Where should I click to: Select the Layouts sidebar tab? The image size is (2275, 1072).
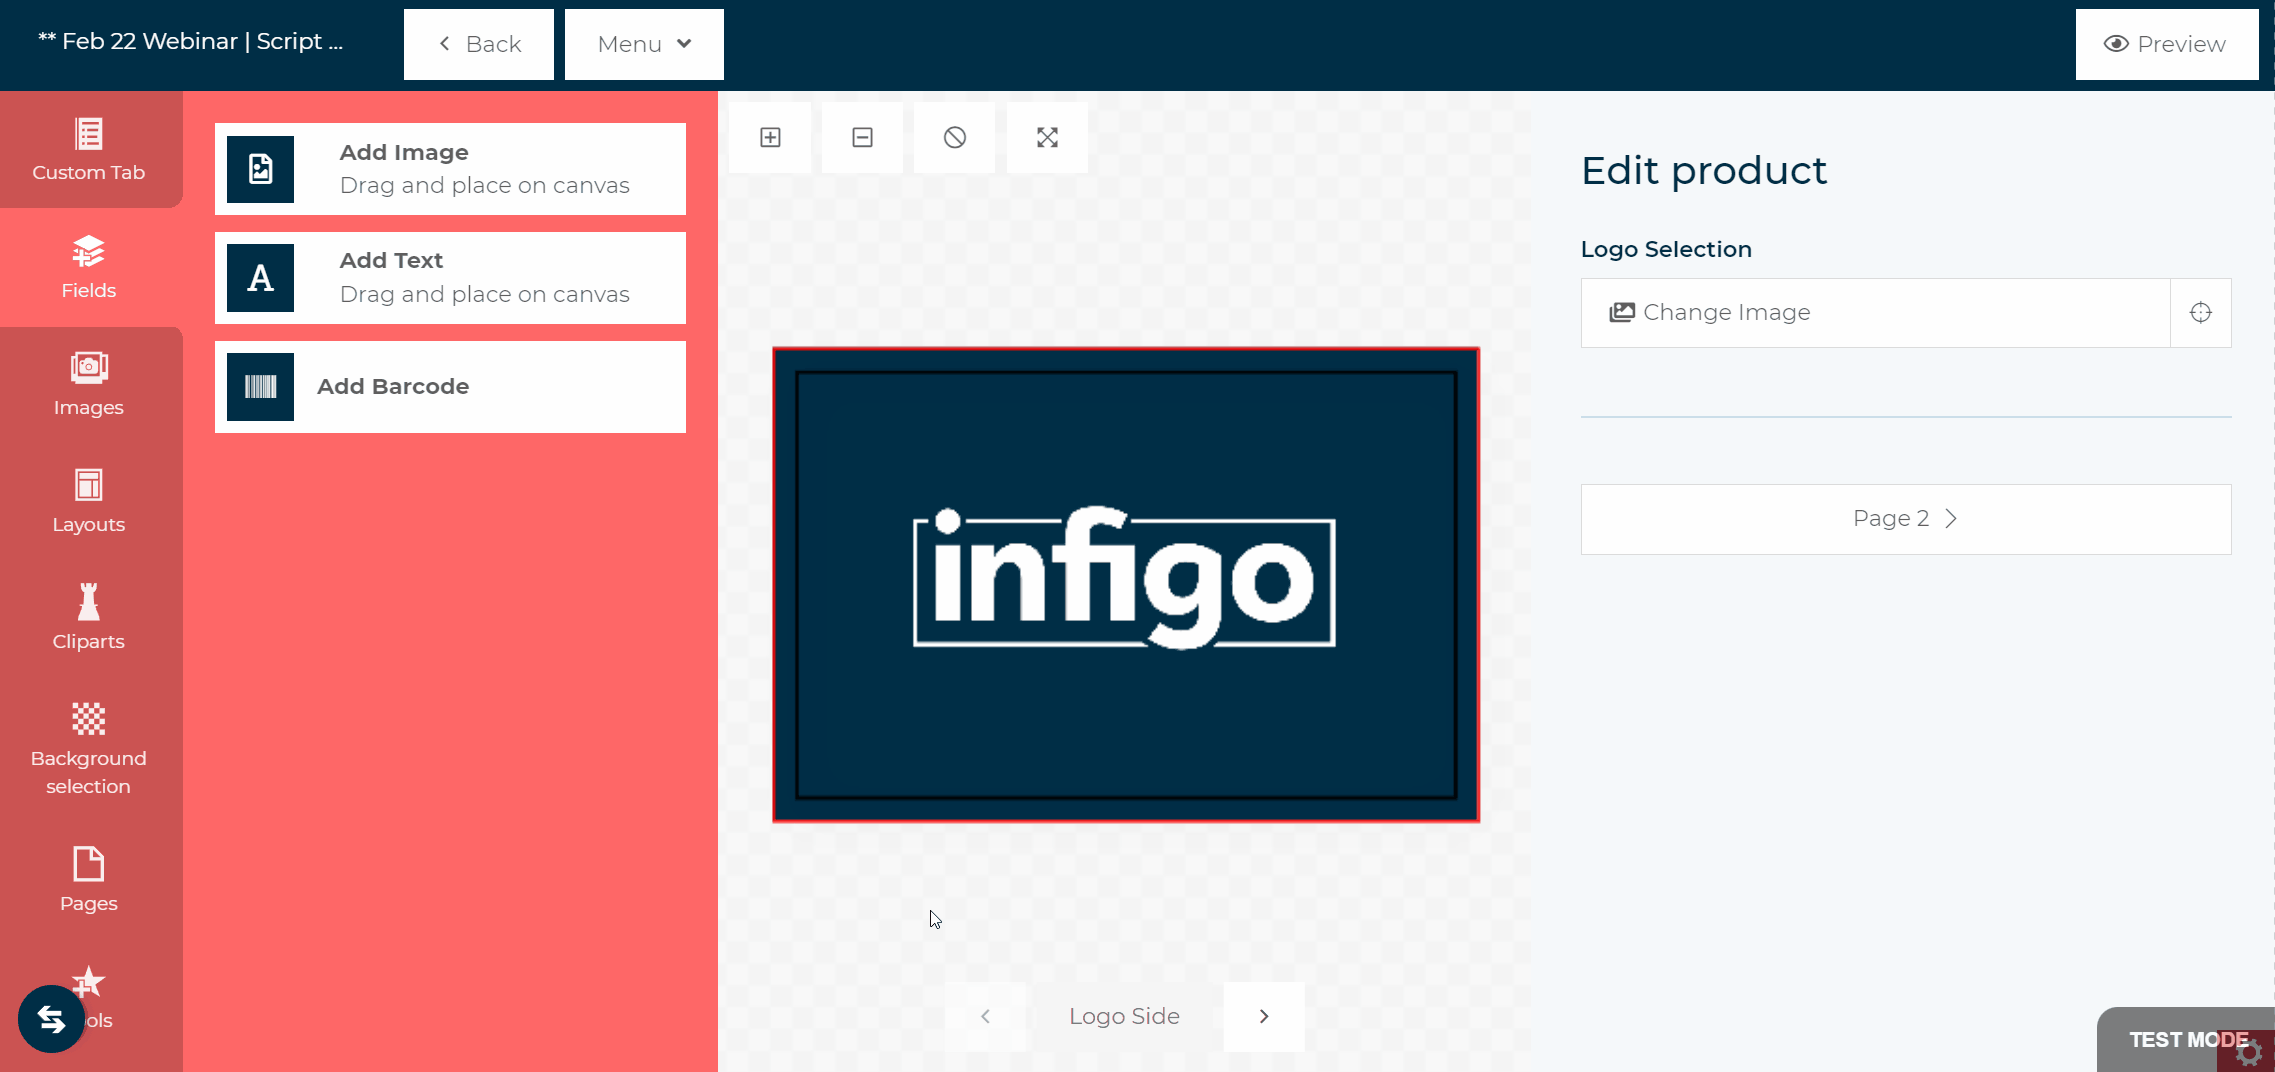(89, 502)
